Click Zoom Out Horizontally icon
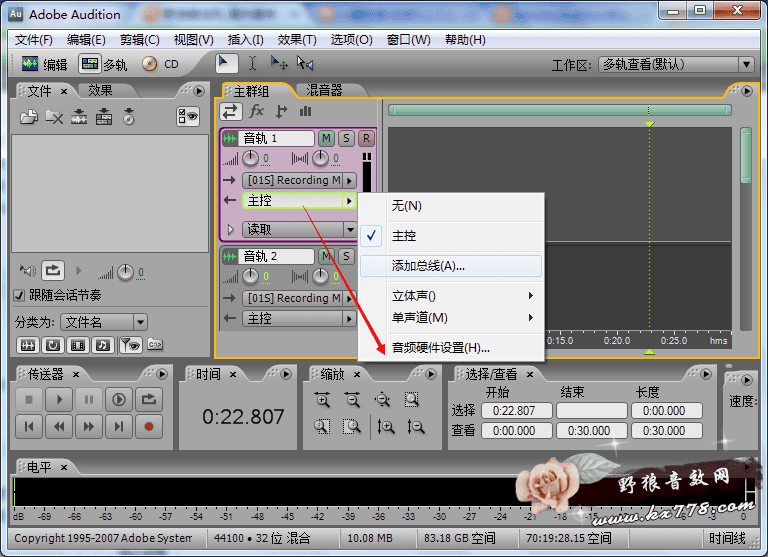 point(352,400)
